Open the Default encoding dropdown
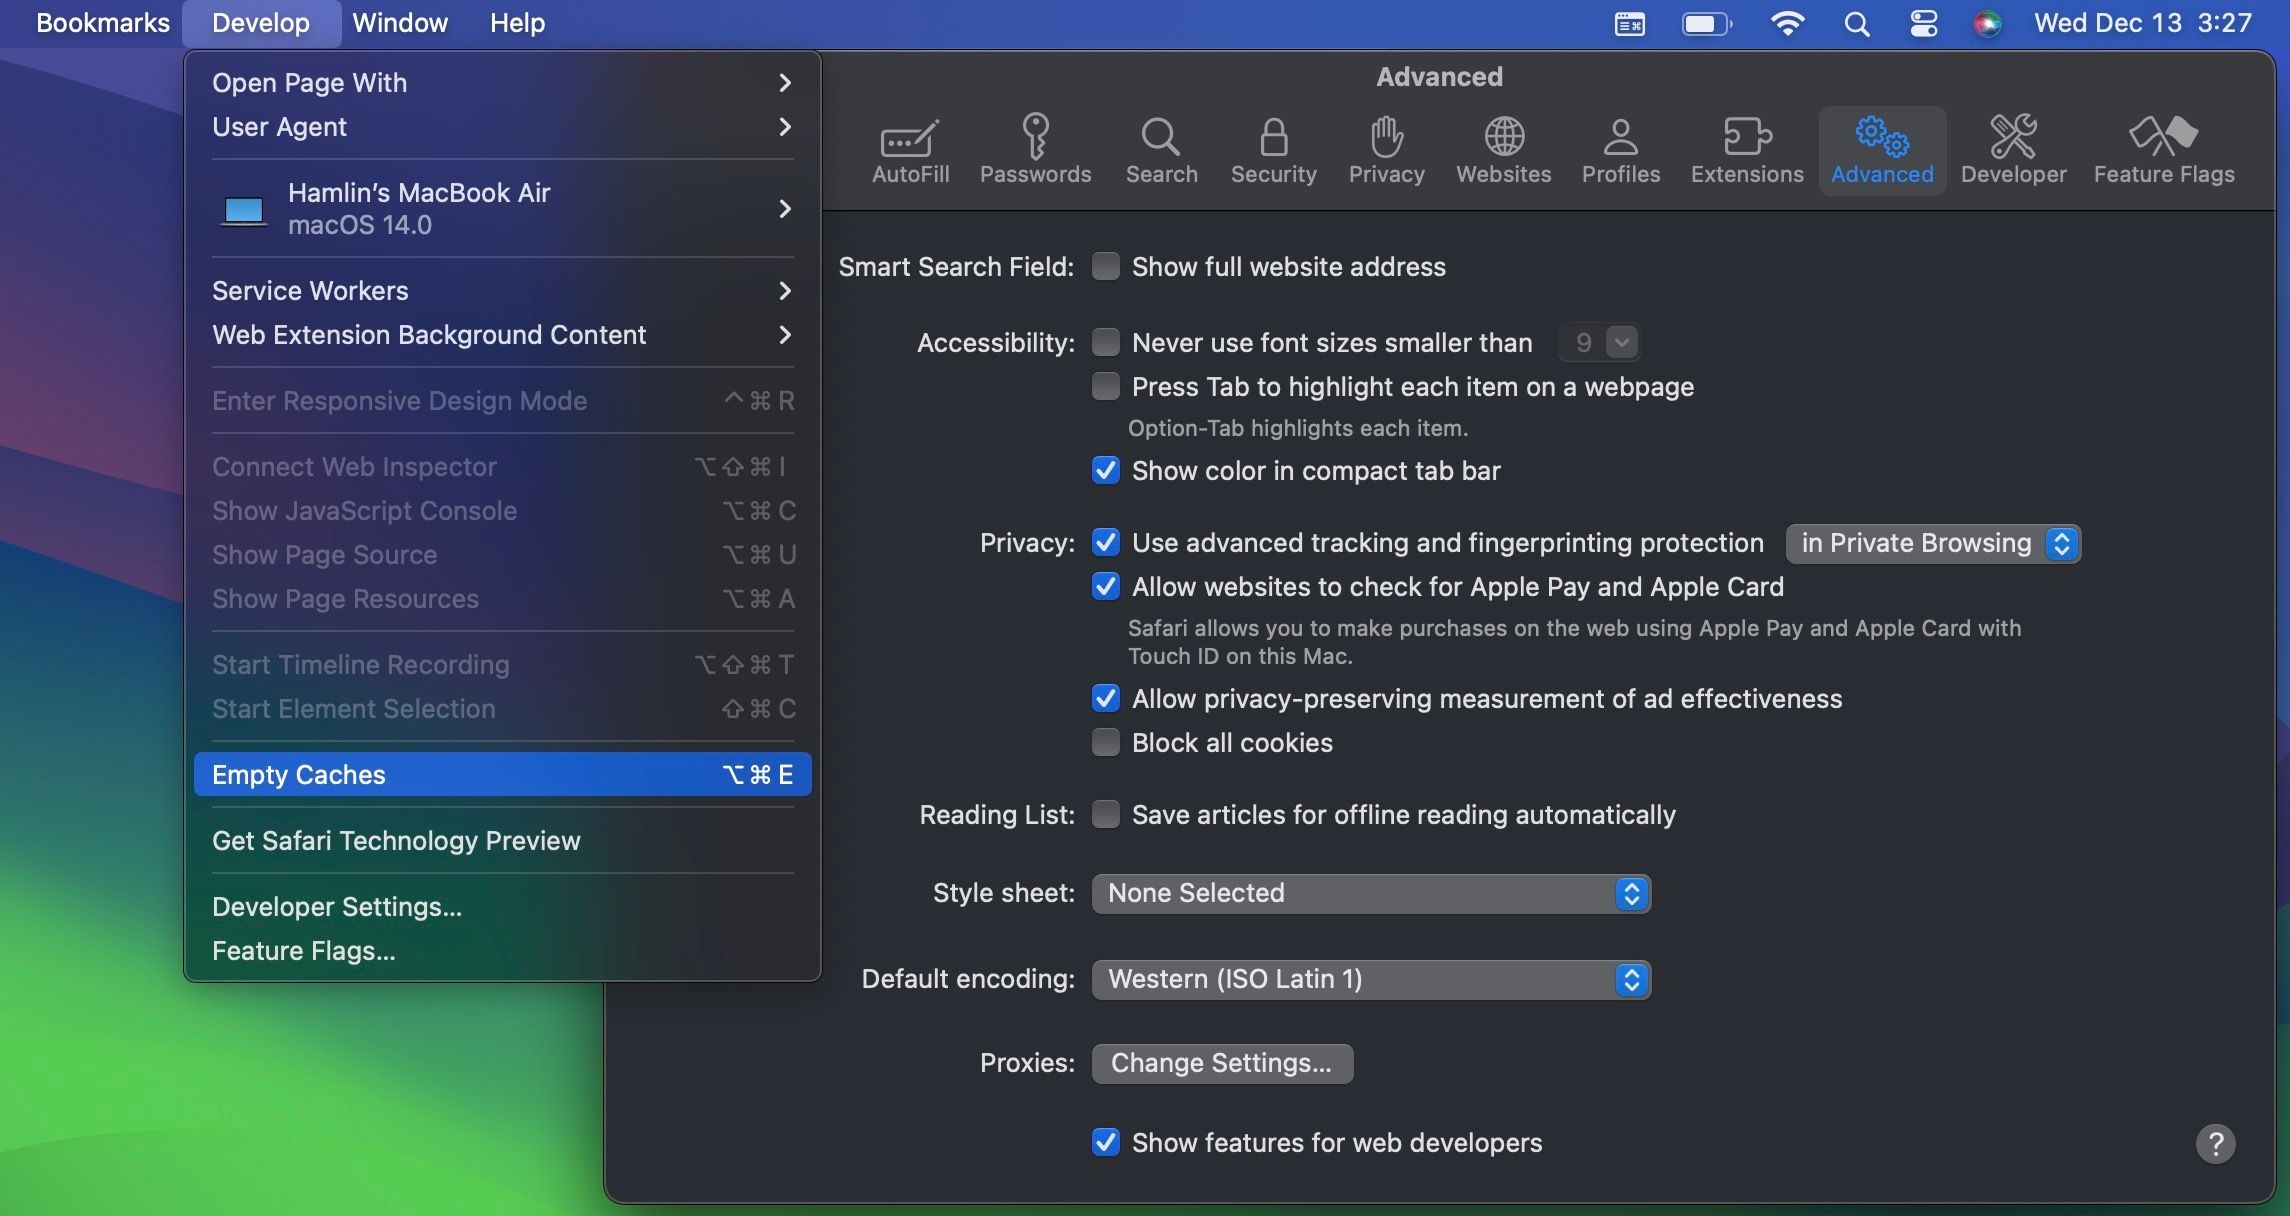 pos(1630,979)
